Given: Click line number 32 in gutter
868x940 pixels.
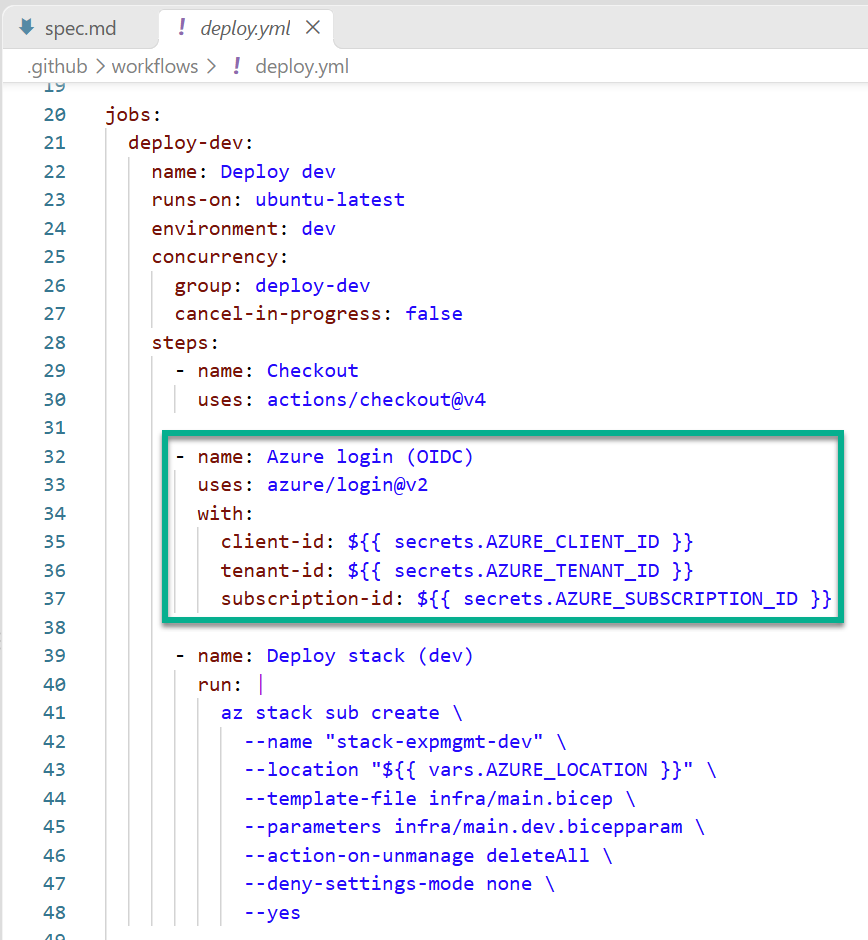Looking at the screenshot, I should pyautogui.click(x=55, y=457).
